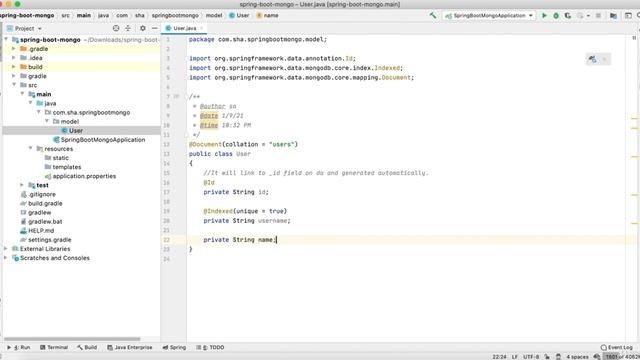
Task: Open the Java Enterprise tool window
Action: click(x=129, y=347)
